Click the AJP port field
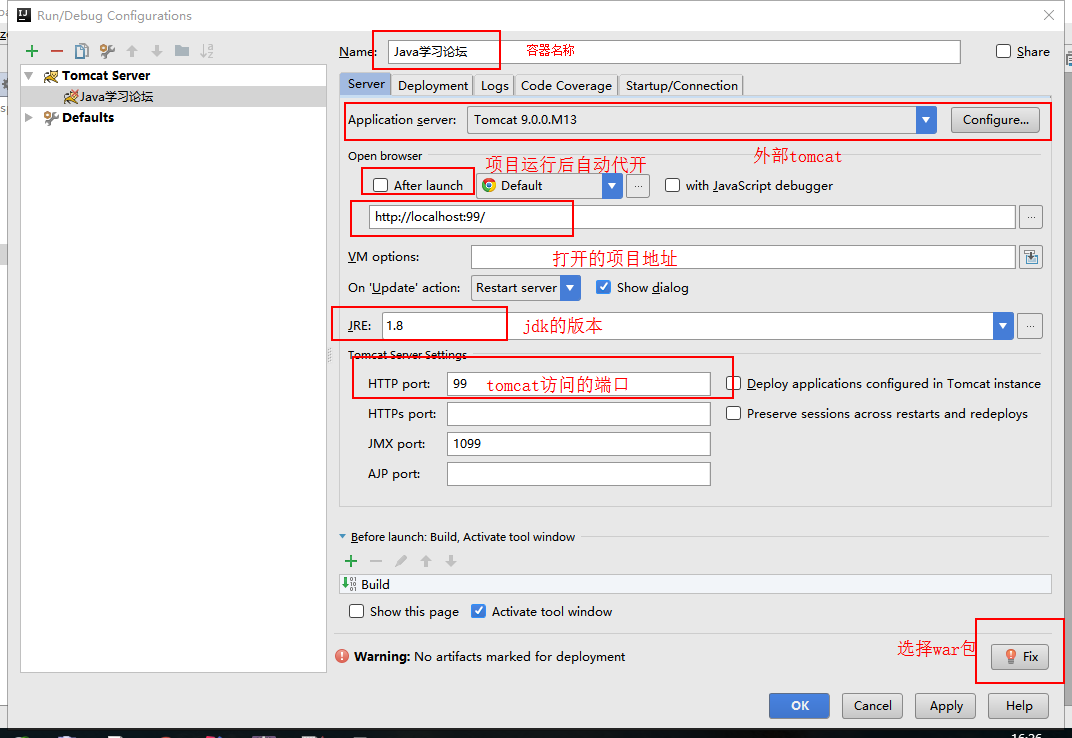This screenshot has height=738, width=1072. tap(578, 474)
